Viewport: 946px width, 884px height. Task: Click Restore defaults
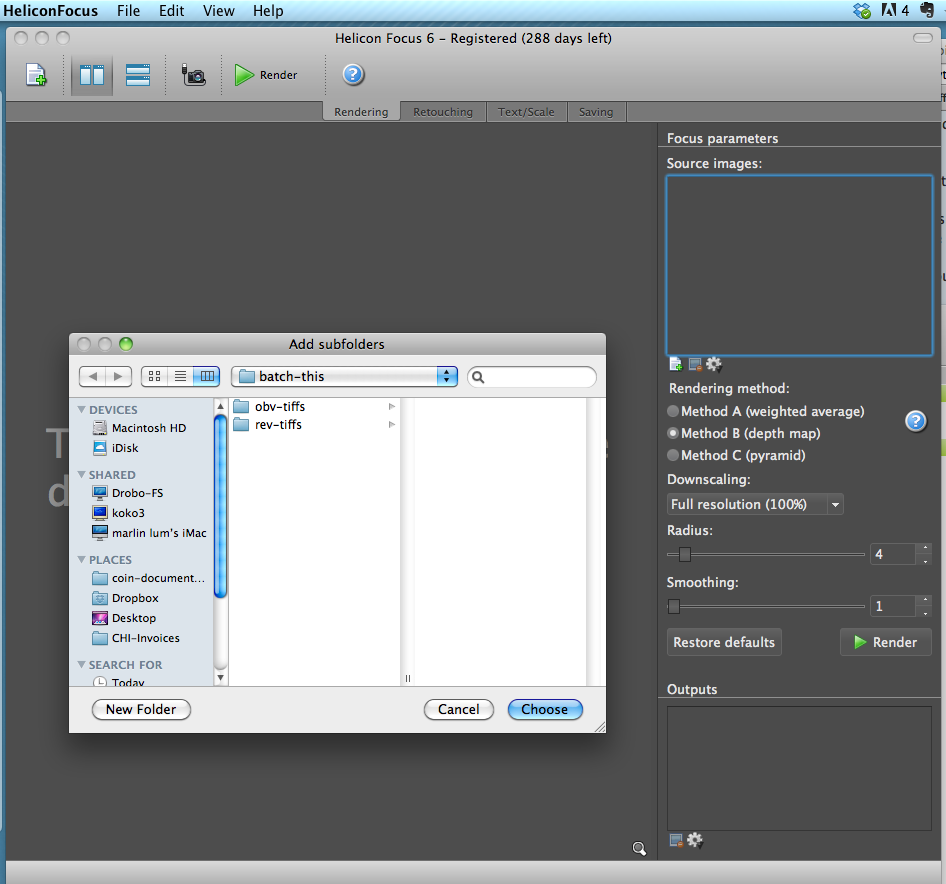[724, 642]
